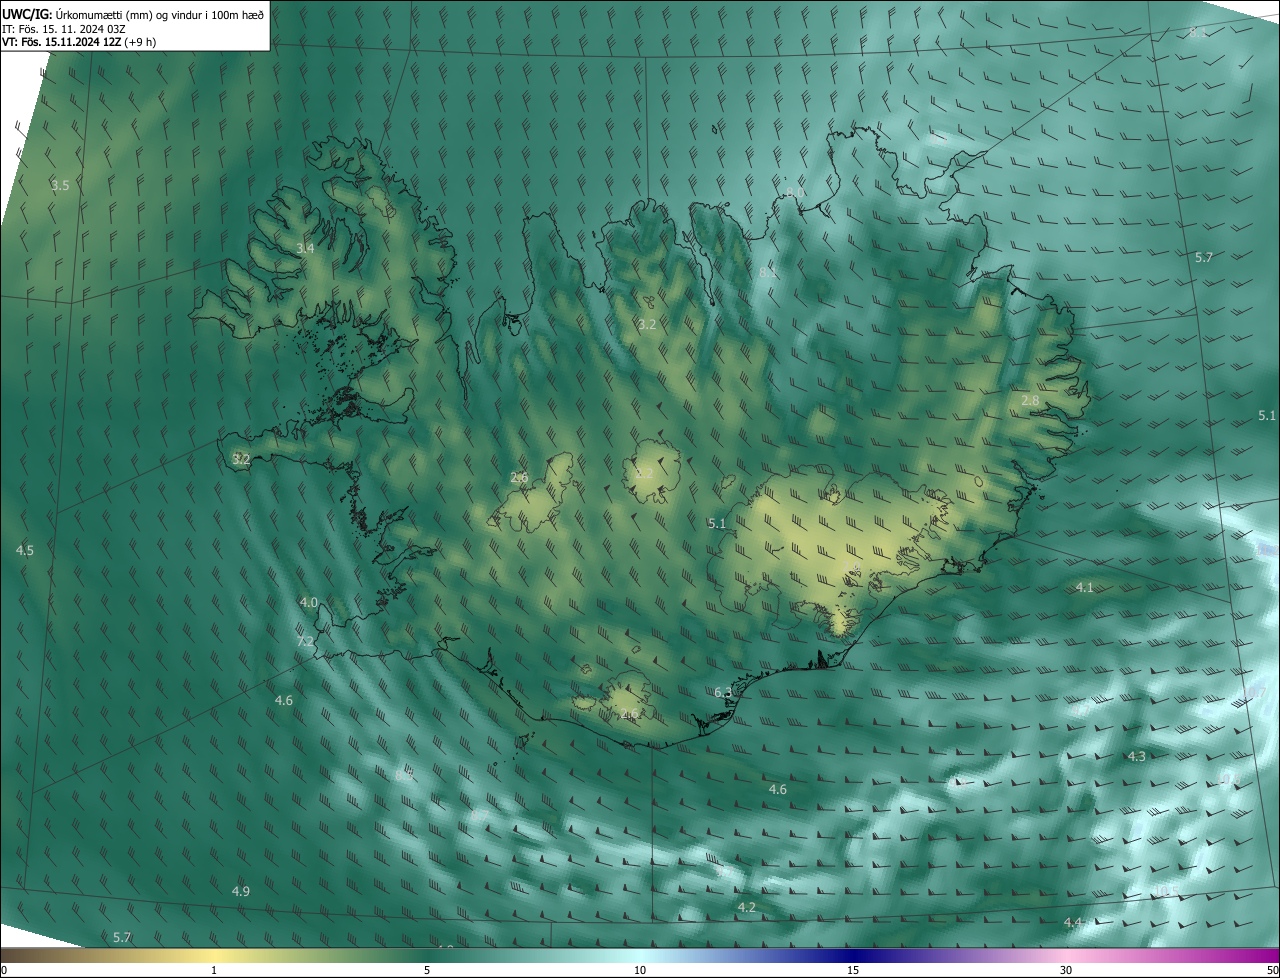The image size is (1280, 978).
Task: Click the 'VT: Fös. 15.11.2024 12Z (+9 h)' line
Action: coord(79,42)
